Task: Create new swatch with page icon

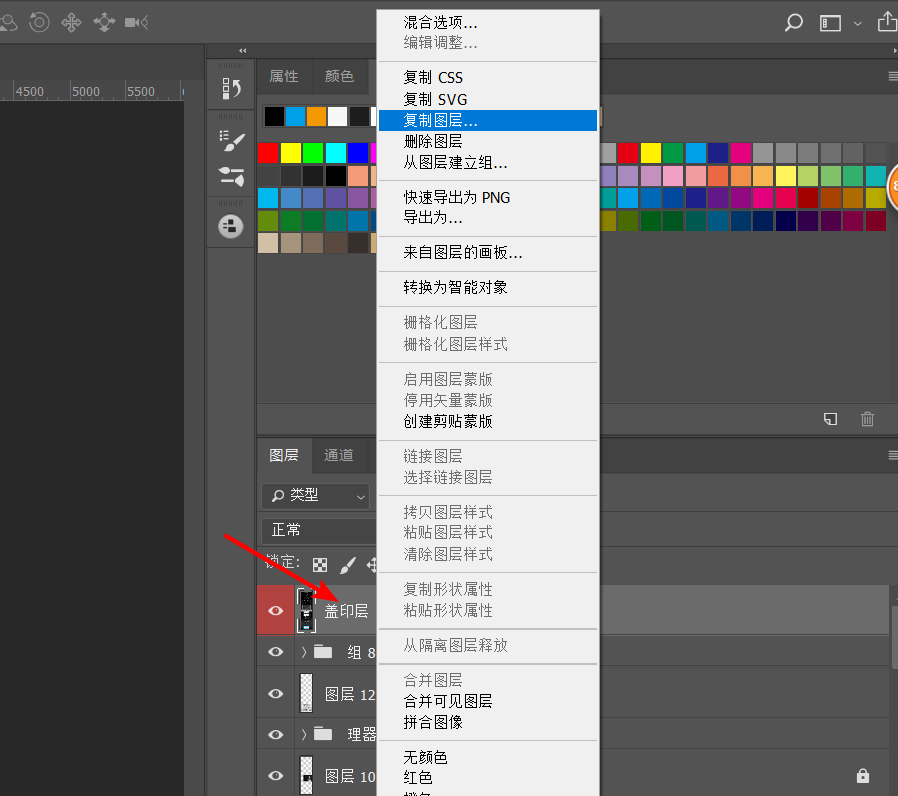Action: point(830,419)
